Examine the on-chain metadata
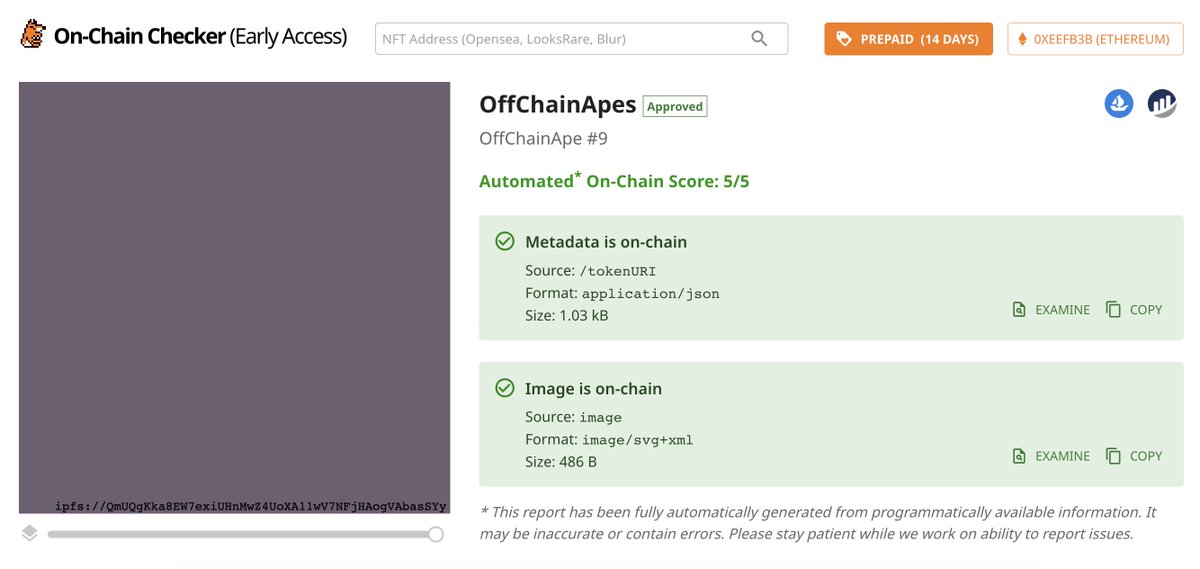Image resolution: width=1200 pixels, height=569 pixels. (1051, 310)
